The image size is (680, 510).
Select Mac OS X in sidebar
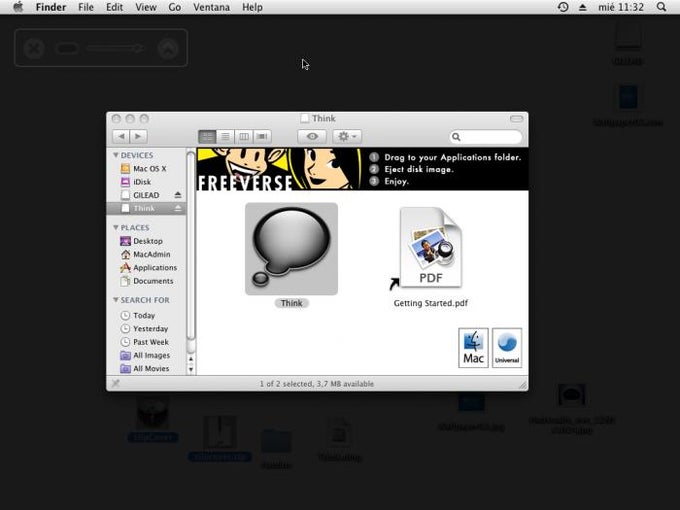(x=146, y=169)
